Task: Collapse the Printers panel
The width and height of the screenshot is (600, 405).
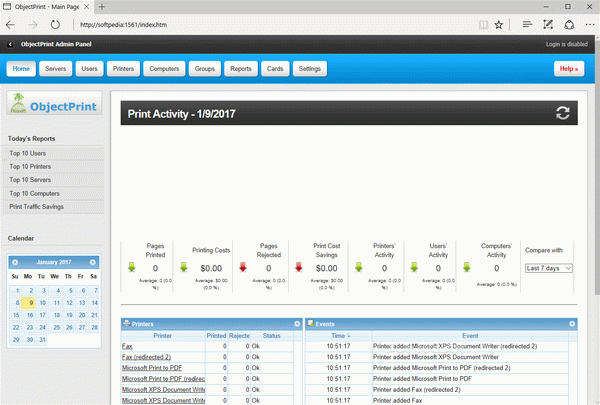Action: [297, 324]
